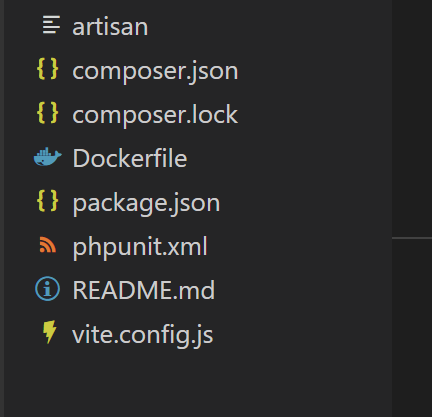This screenshot has height=417, width=432.
Task: Select the vite.config.js file
Action: click(x=142, y=334)
